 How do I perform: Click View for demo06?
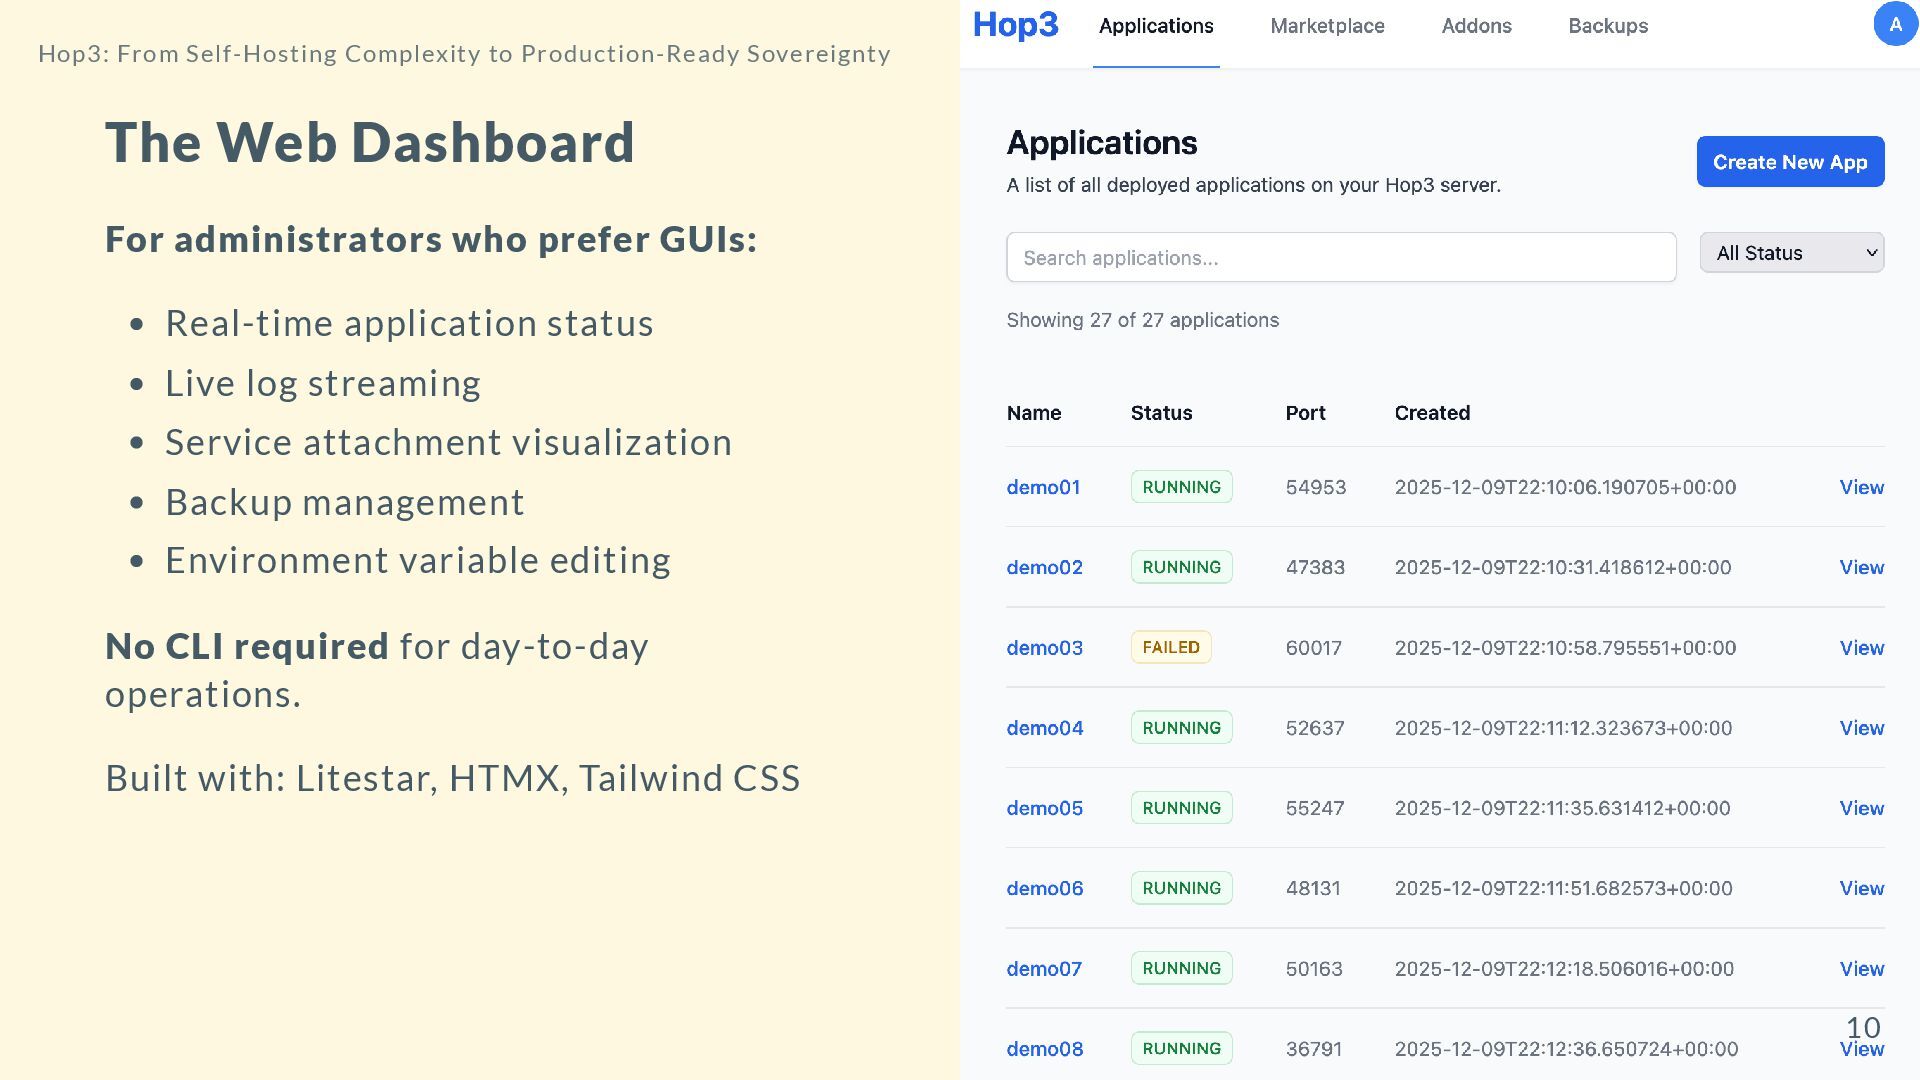click(1861, 888)
